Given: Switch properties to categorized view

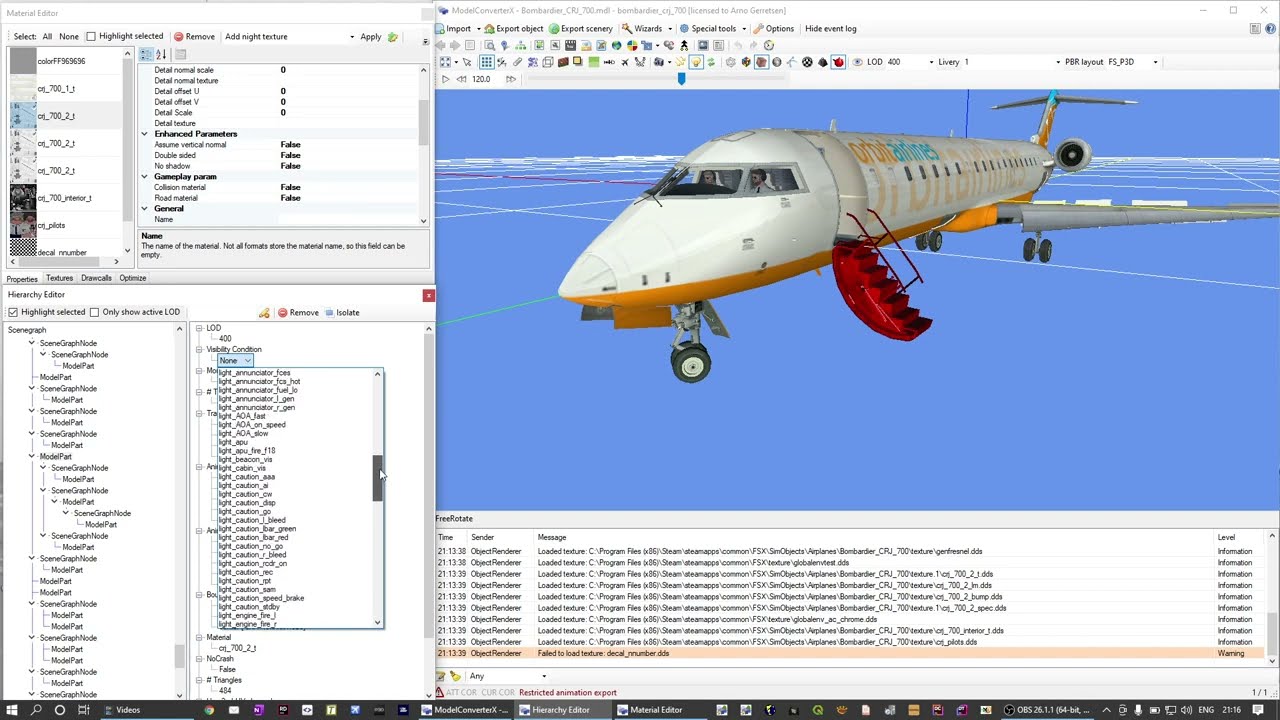Looking at the screenshot, I should coord(146,54).
